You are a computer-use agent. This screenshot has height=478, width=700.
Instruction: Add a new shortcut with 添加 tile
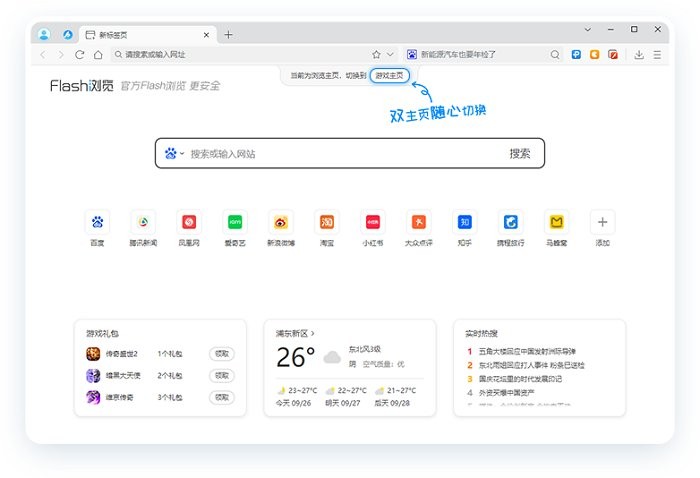coord(602,222)
